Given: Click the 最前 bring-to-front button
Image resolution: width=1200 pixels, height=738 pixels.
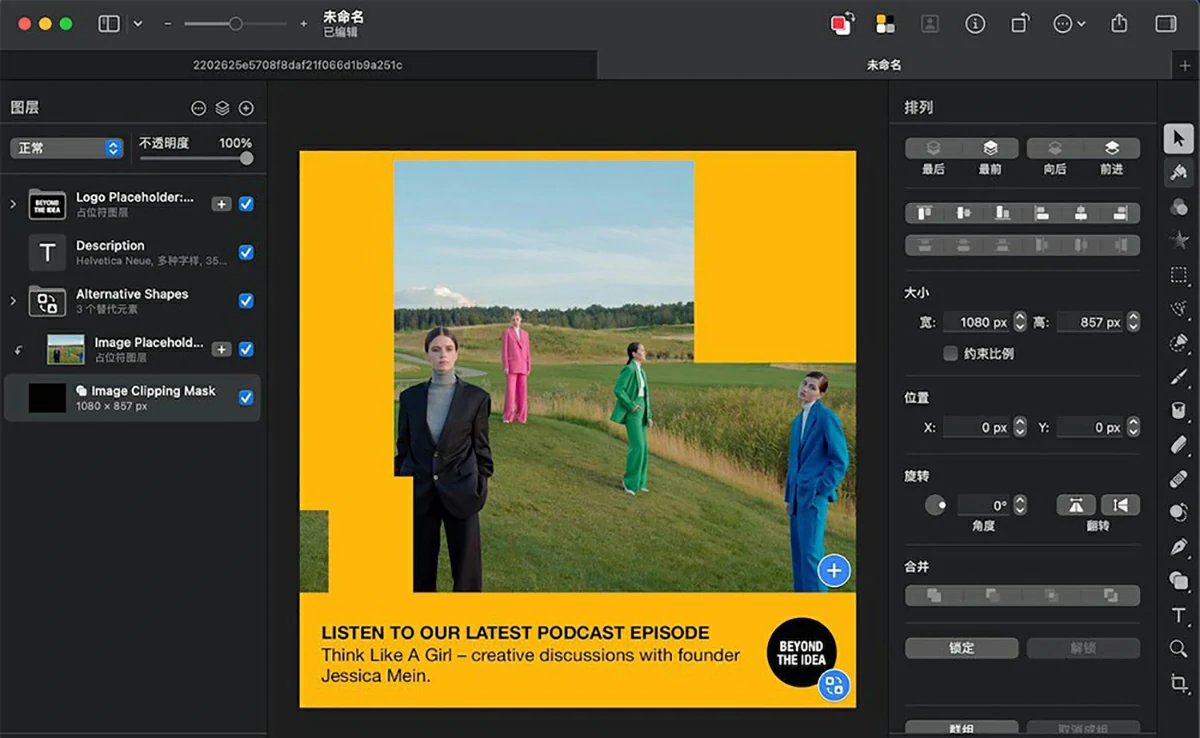Looking at the screenshot, I should coord(990,148).
